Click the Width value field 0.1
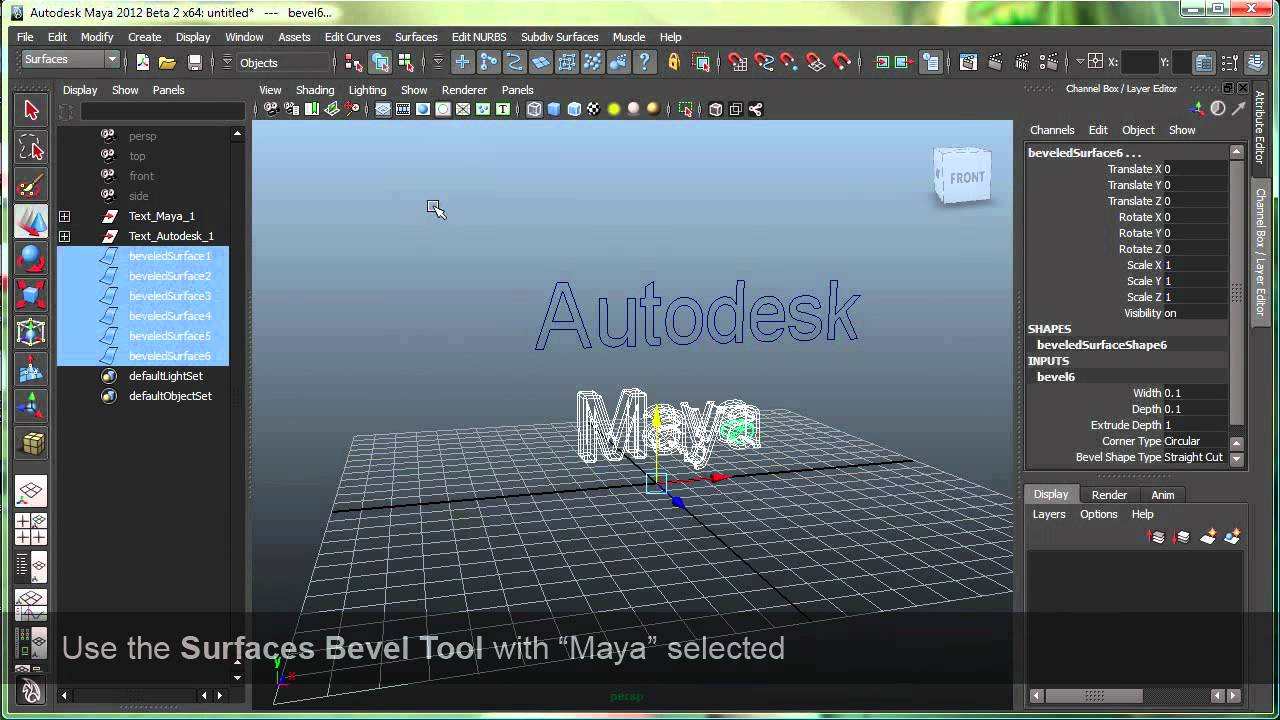Image resolution: width=1280 pixels, height=720 pixels. coord(1194,393)
